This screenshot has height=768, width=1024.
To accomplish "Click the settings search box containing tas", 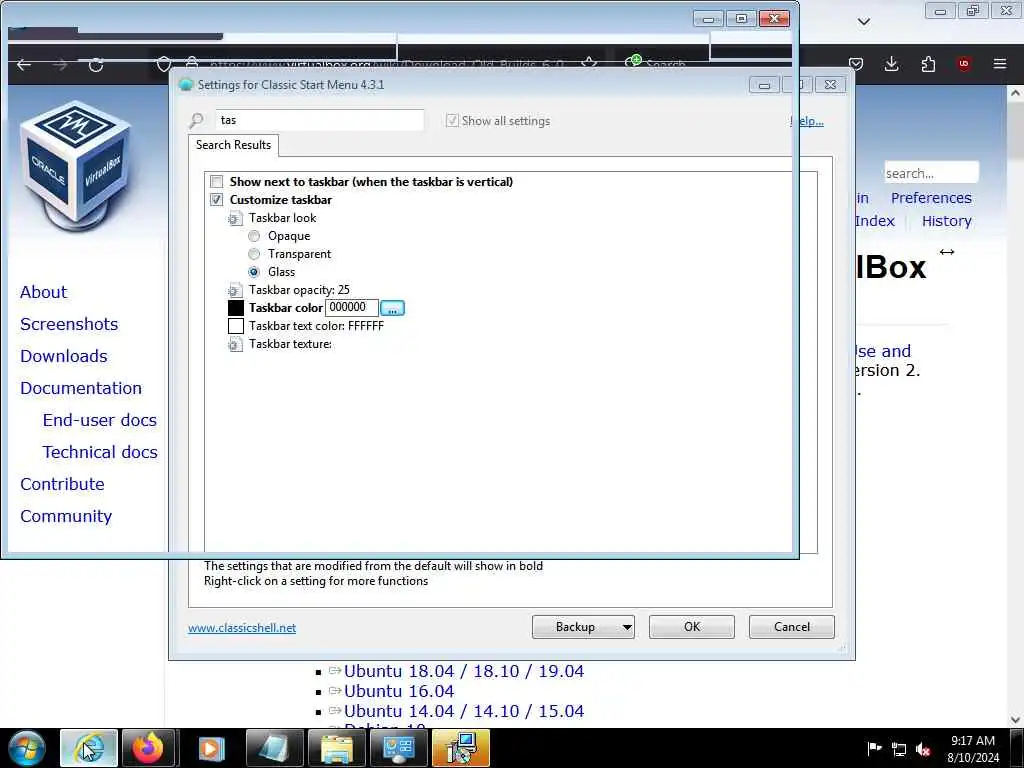I will pos(319,120).
